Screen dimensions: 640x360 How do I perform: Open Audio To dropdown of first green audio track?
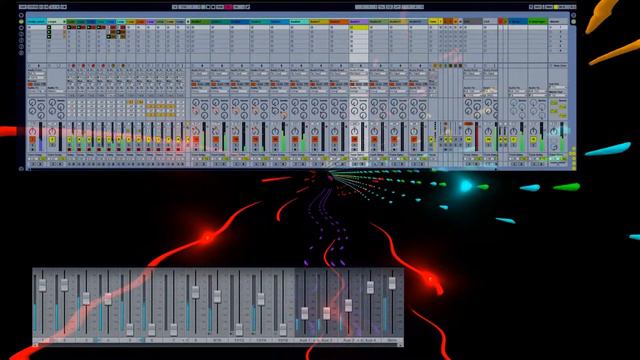tap(200, 91)
